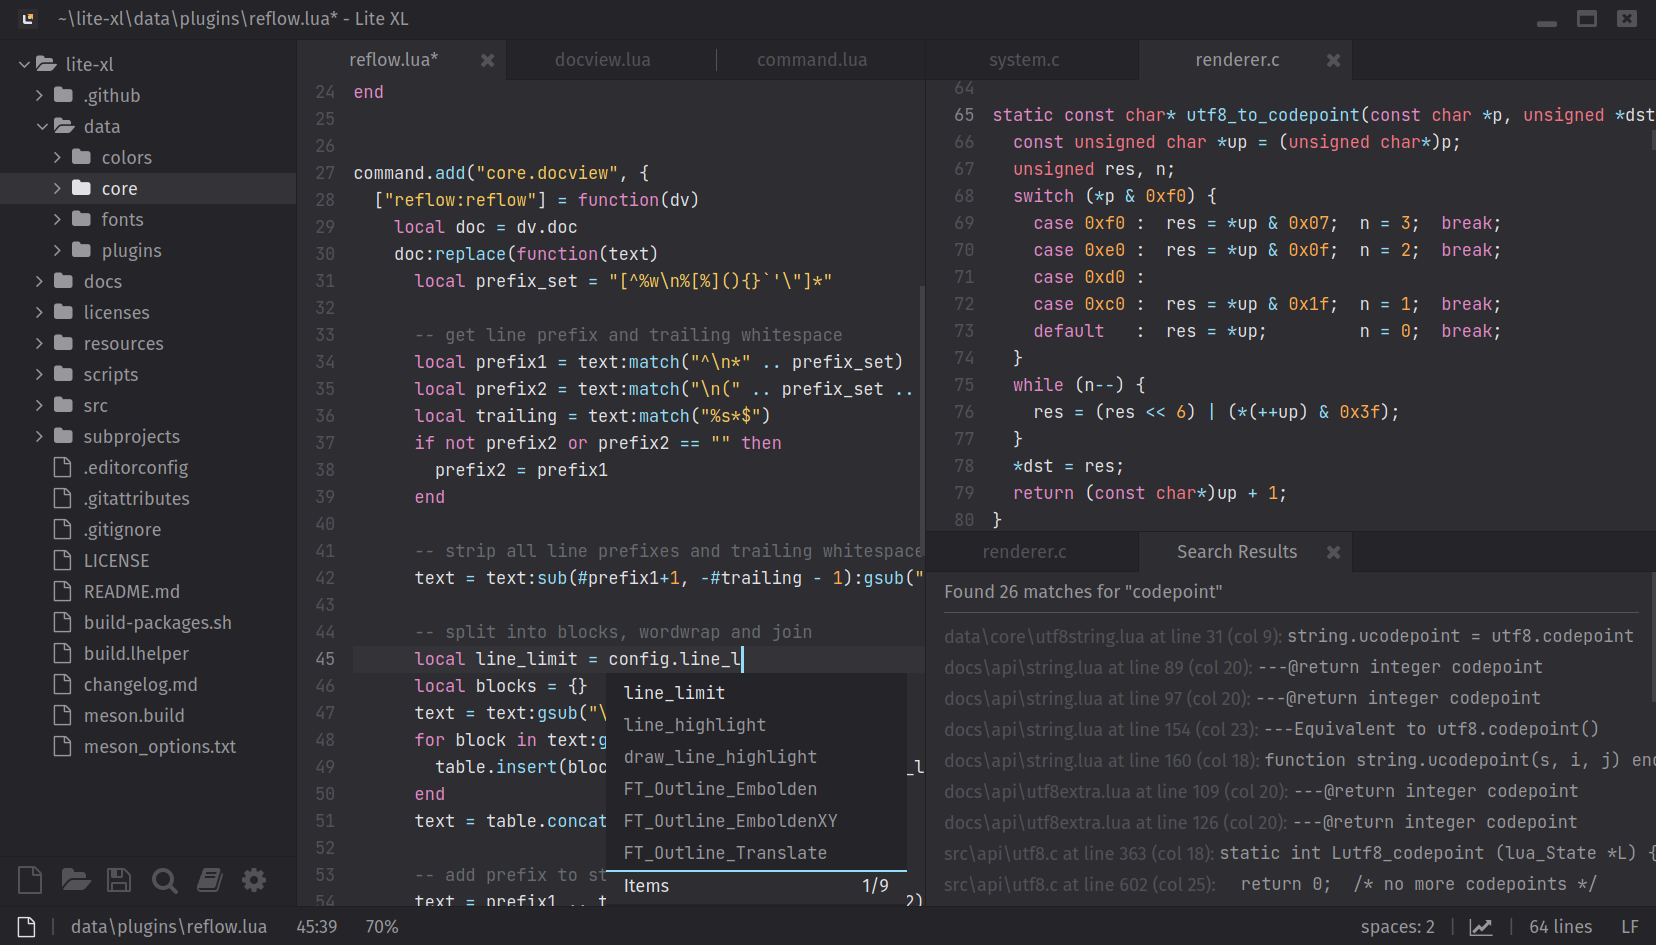Click the document icon in status bar

(27, 927)
